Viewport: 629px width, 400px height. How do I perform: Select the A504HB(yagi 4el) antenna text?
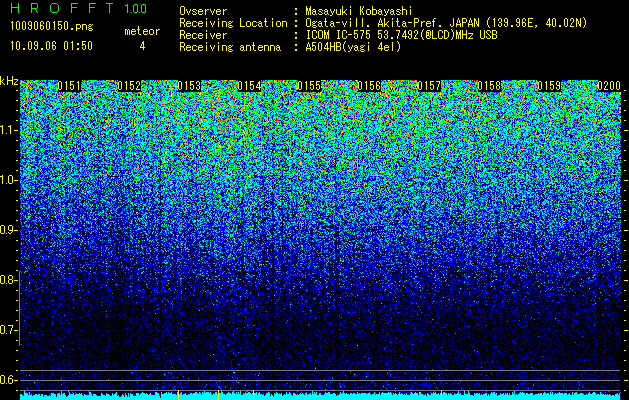point(353,47)
